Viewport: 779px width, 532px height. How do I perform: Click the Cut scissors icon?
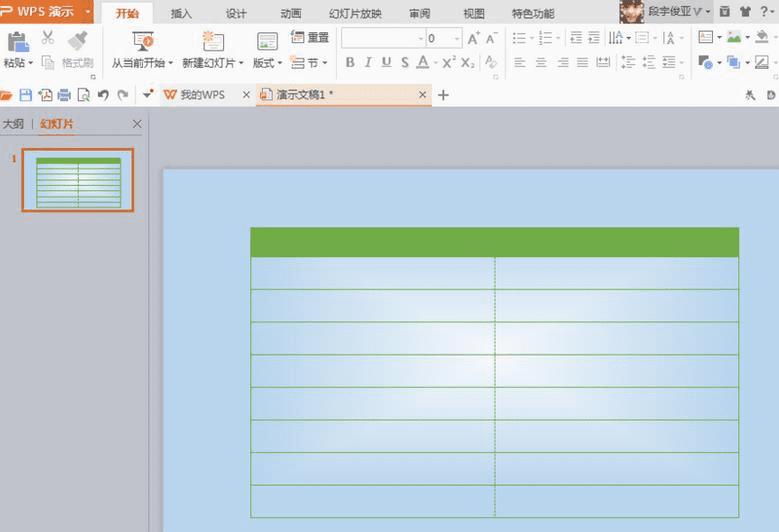coord(48,37)
